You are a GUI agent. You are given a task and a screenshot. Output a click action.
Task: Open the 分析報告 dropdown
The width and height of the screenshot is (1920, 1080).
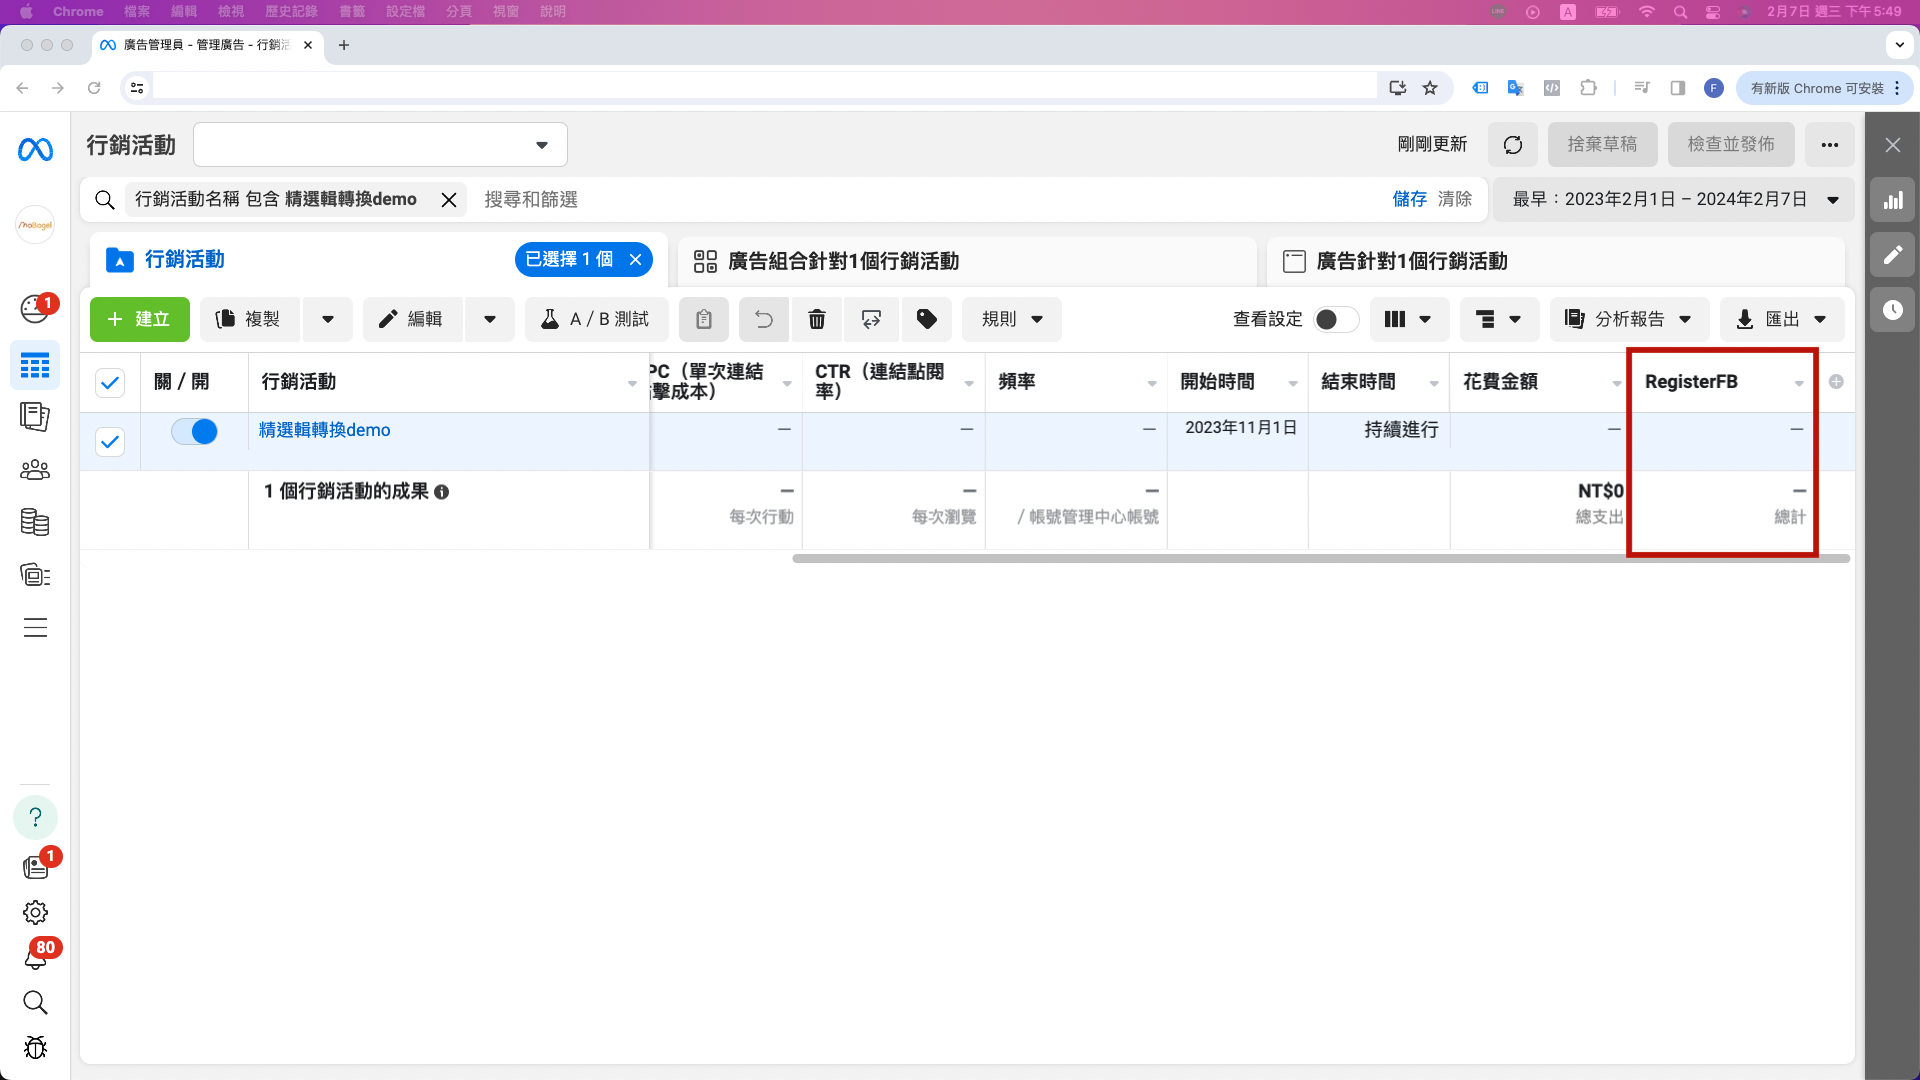tap(1629, 319)
